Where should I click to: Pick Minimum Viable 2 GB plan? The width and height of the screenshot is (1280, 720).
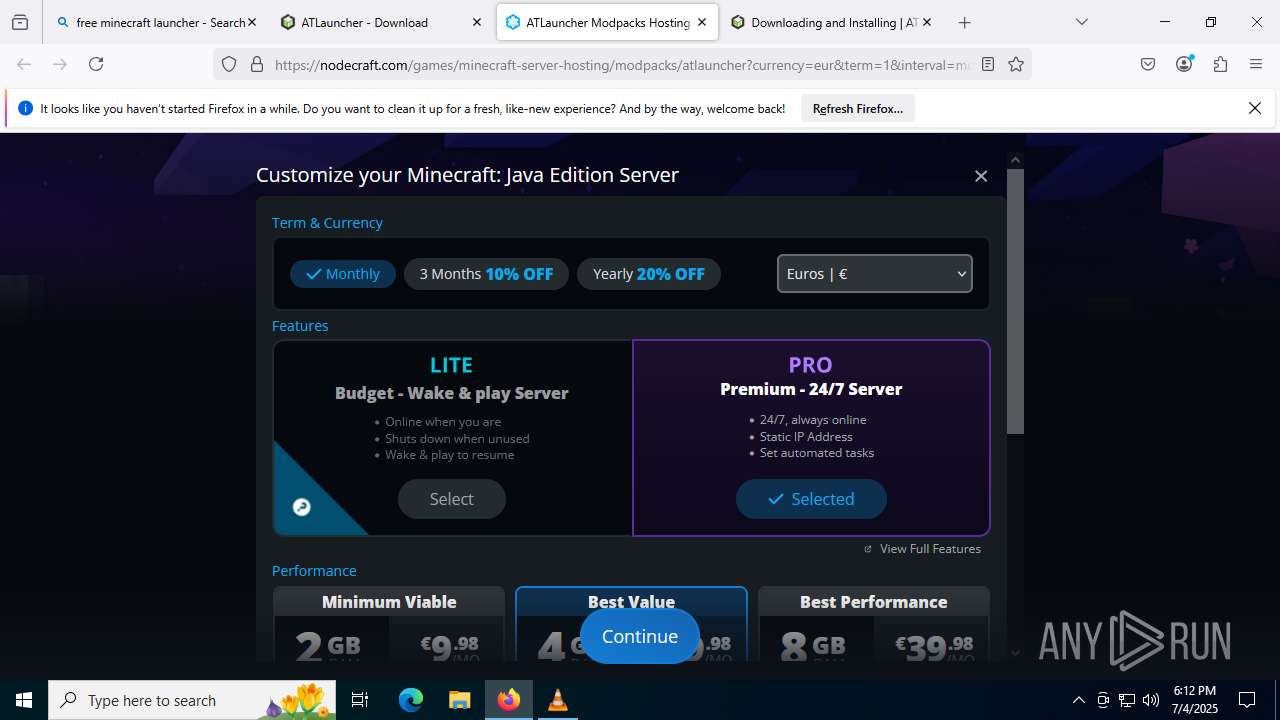tap(389, 625)
